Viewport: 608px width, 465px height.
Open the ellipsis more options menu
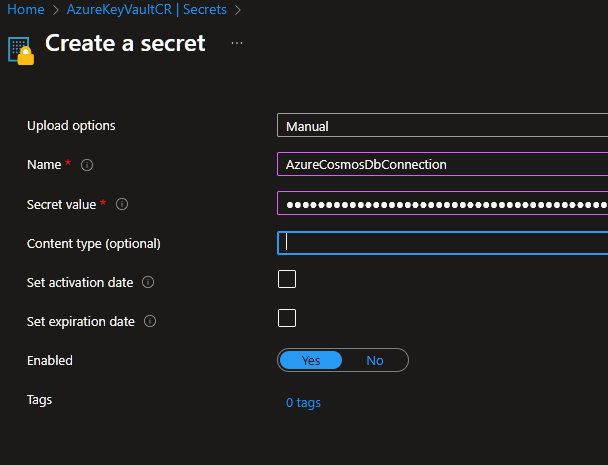coord(237,44)
